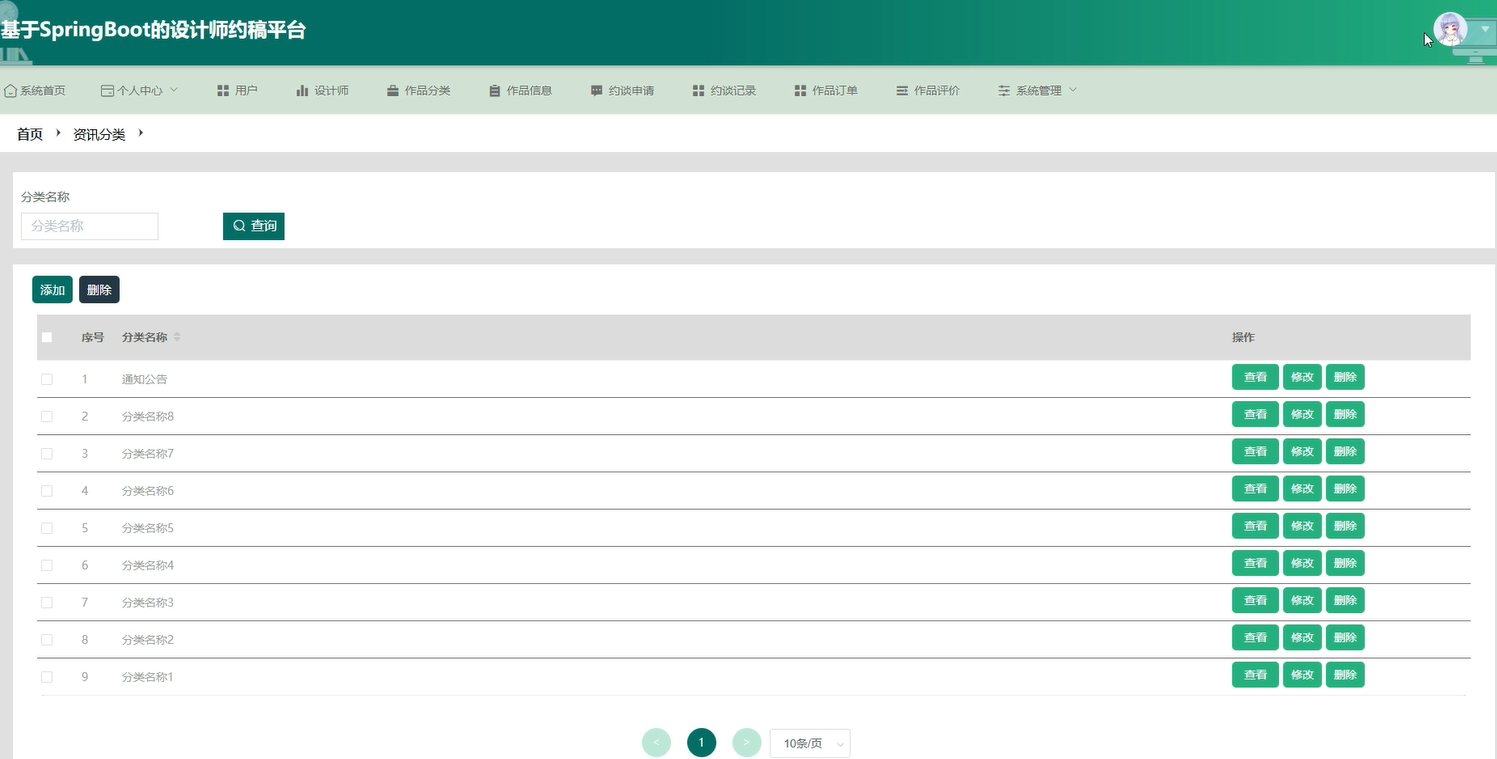1497x759 pixels.
Task: Click the chat bubble icon beside 约谈申请
Action: pyautogui.click(x=597, y=91)
